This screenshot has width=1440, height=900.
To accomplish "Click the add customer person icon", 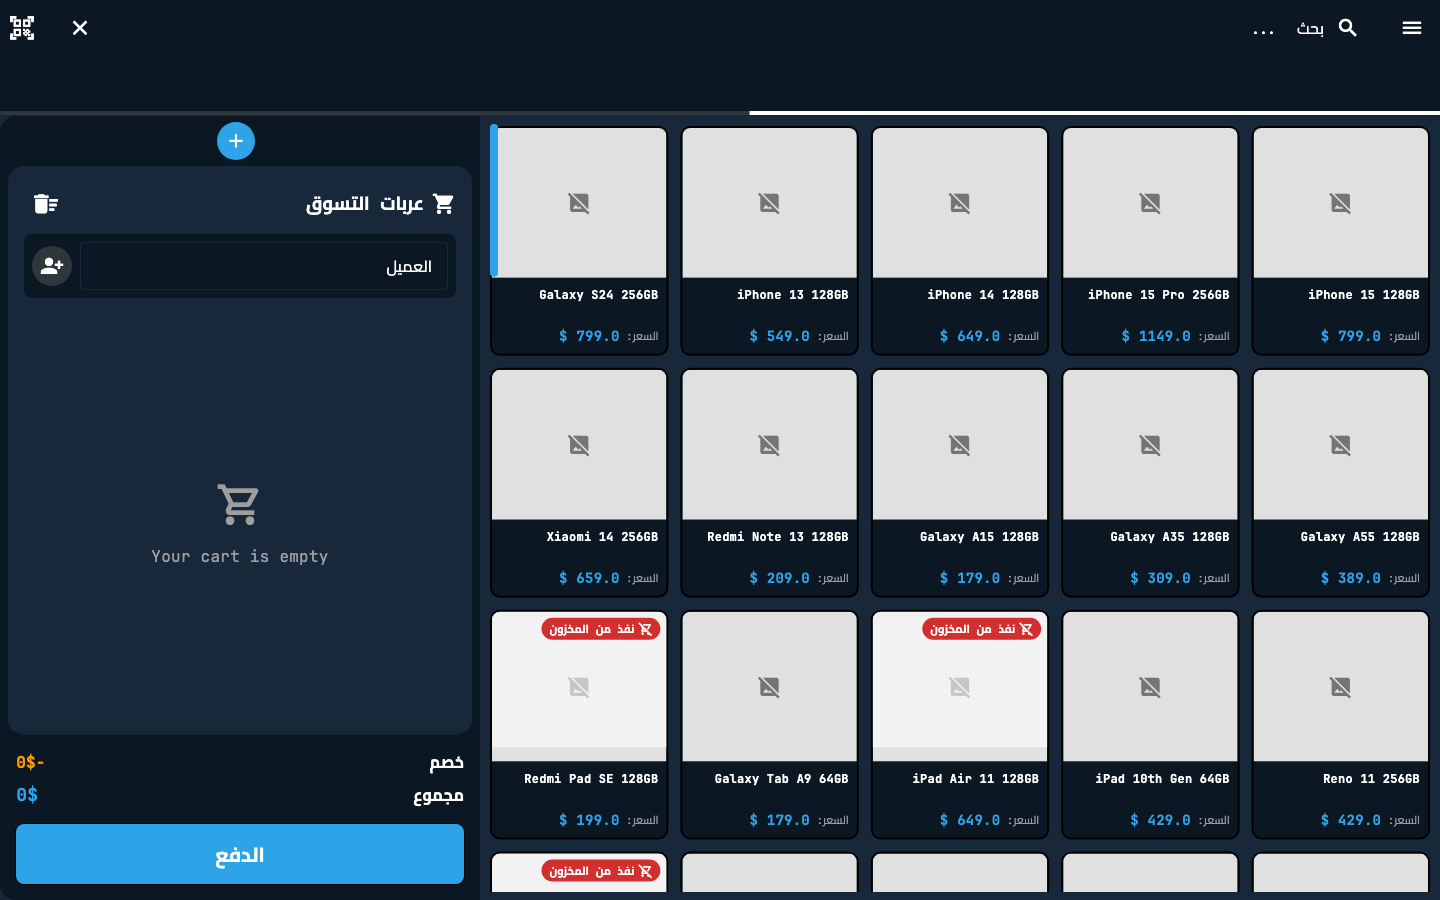I will (52, 266).
